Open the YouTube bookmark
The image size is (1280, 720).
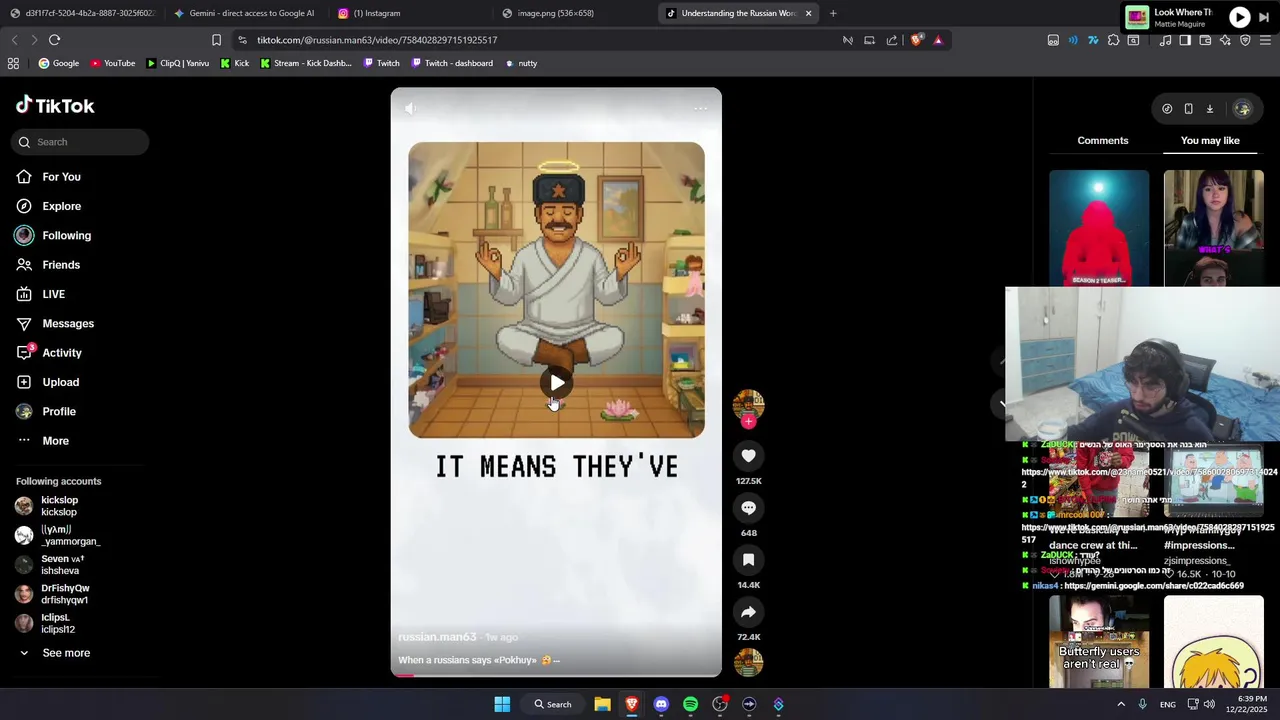113,63
